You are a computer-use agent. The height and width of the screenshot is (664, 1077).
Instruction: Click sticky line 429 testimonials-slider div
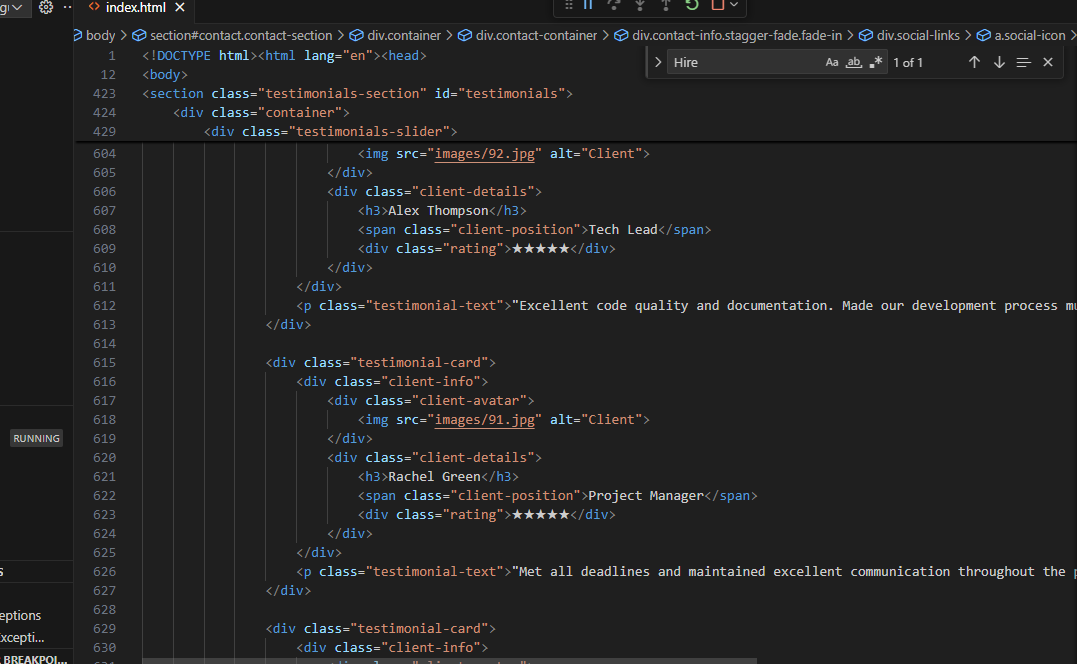(330, 131)
